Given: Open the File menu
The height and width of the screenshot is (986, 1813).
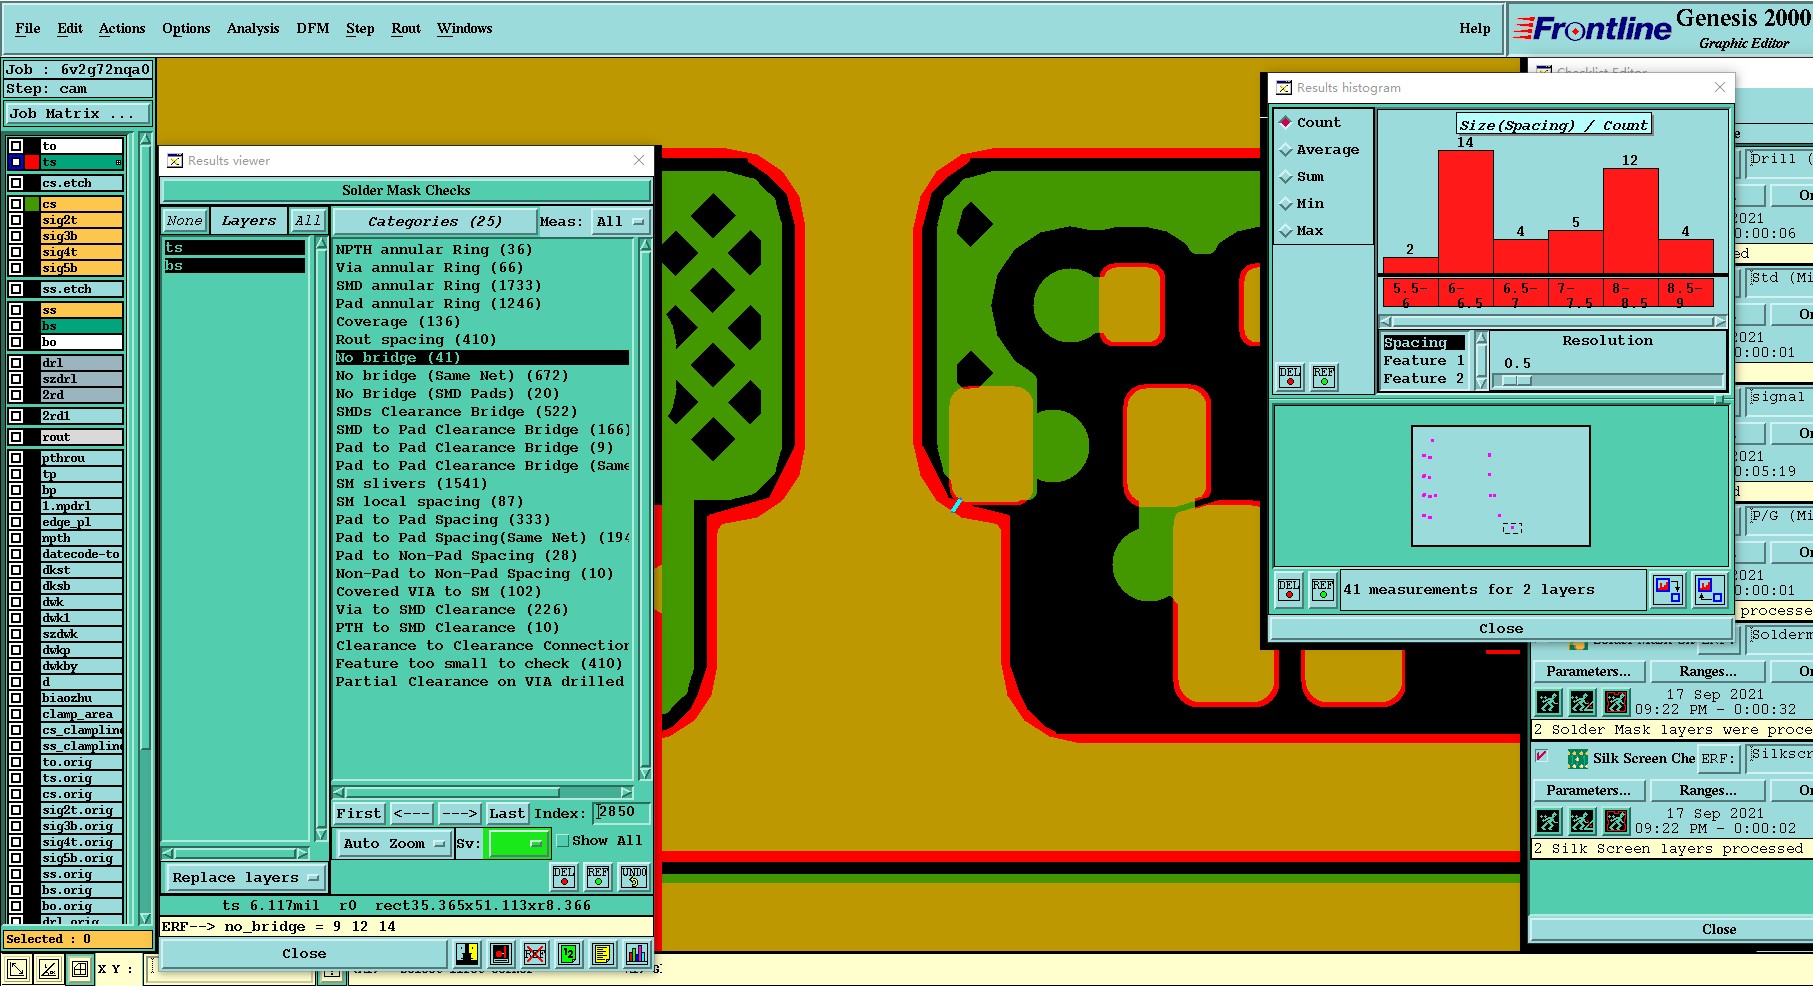Looking at the screenshot, I should tap(28, 28).
